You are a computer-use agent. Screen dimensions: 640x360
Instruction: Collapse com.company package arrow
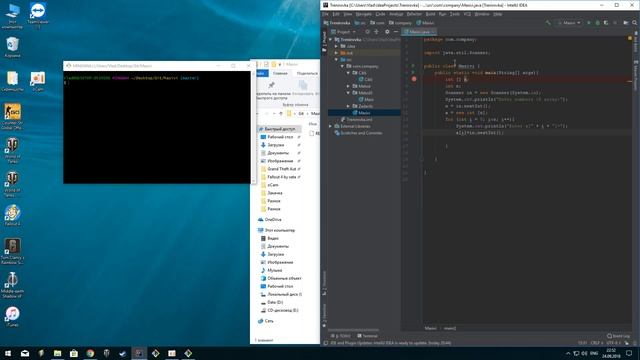tap(342, 66)
